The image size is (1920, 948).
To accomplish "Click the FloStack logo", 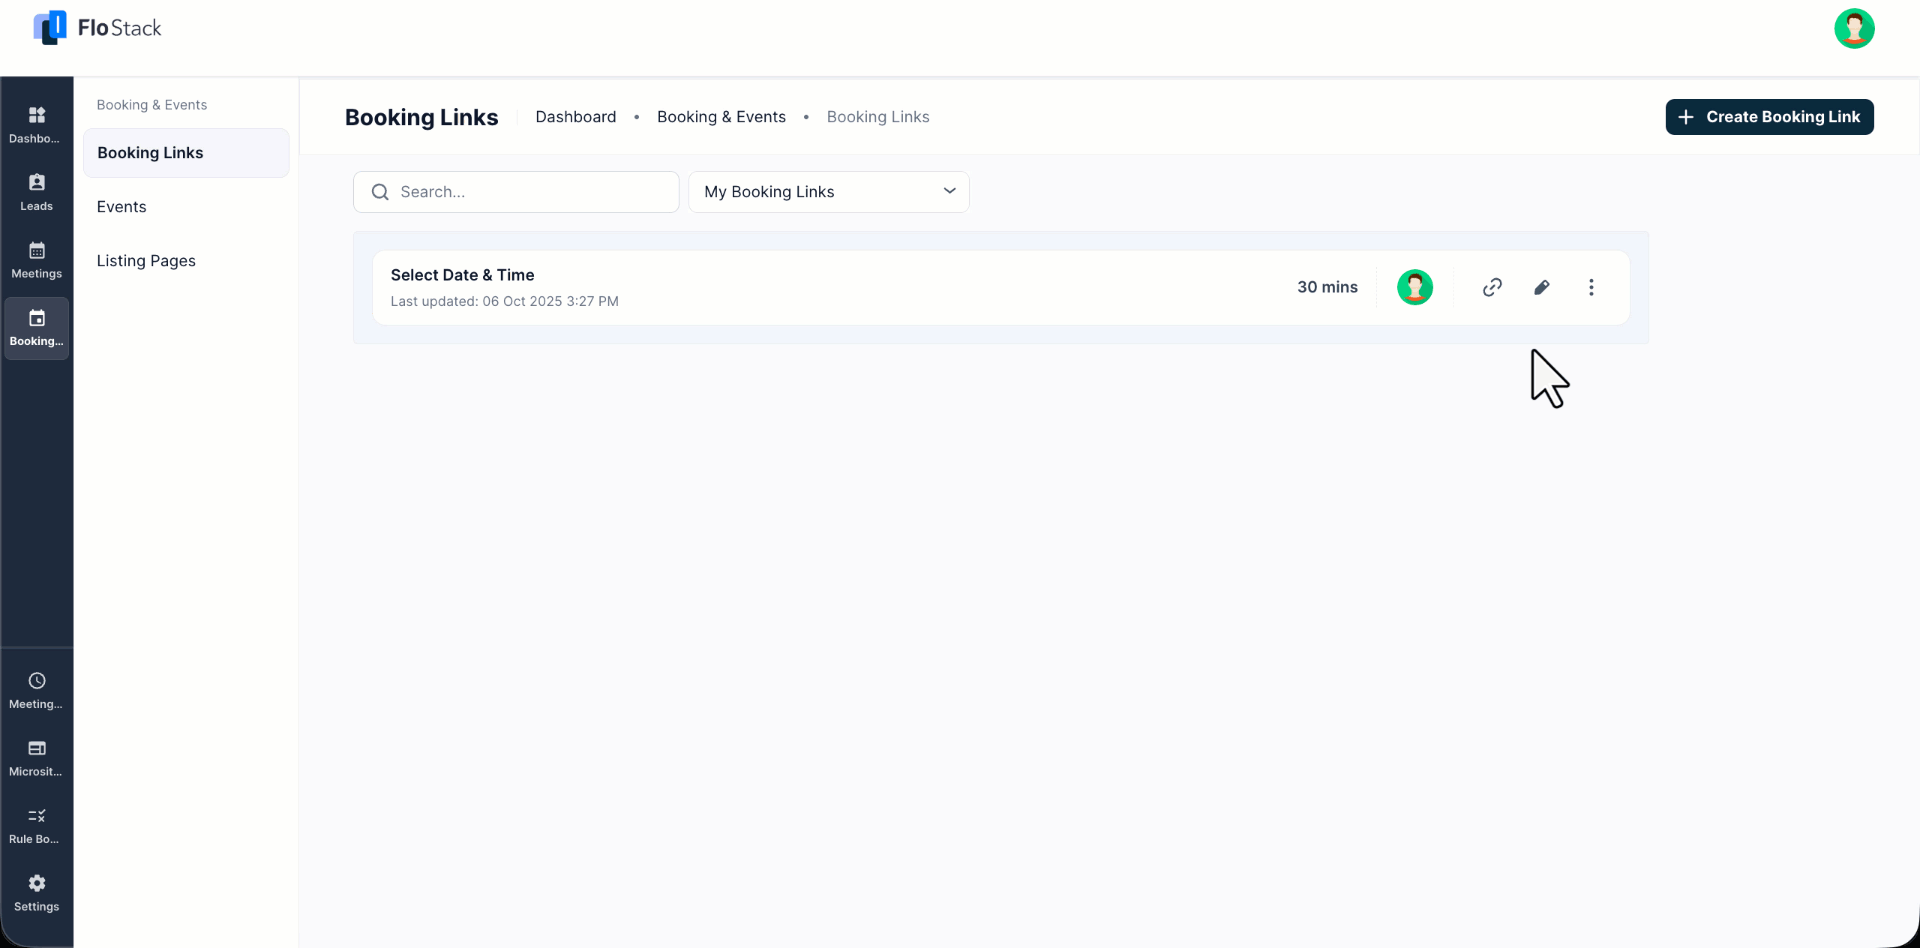I will [97, 28].
